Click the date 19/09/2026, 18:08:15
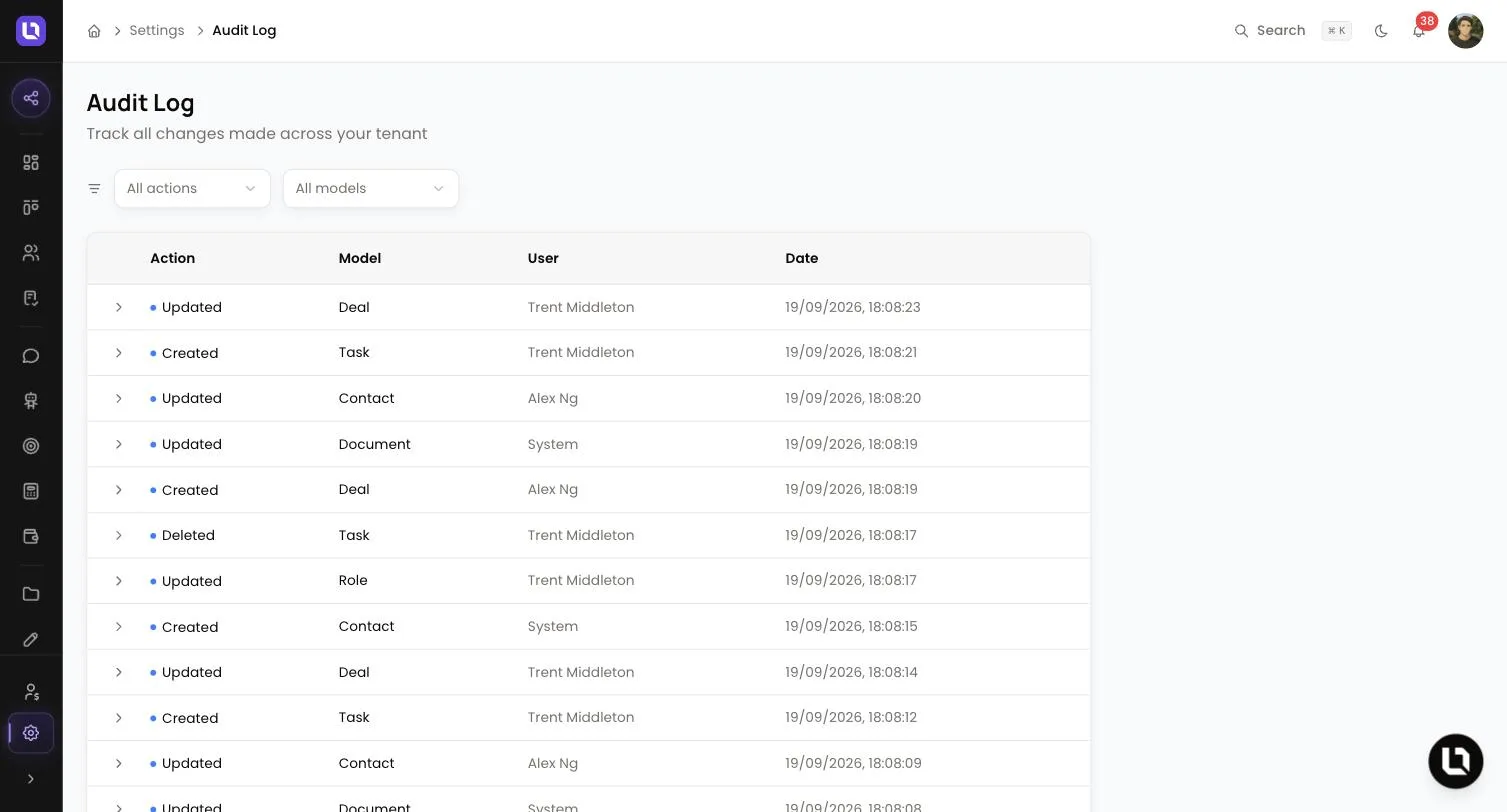 (x=851, y=626)
